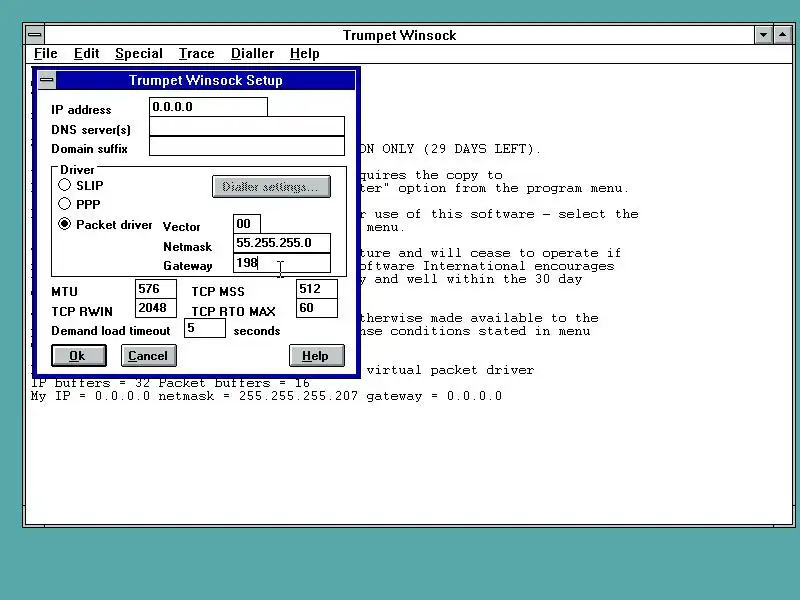
Task: Click into the Vector field
Action: pyautogui.click(x=247, y=223)
